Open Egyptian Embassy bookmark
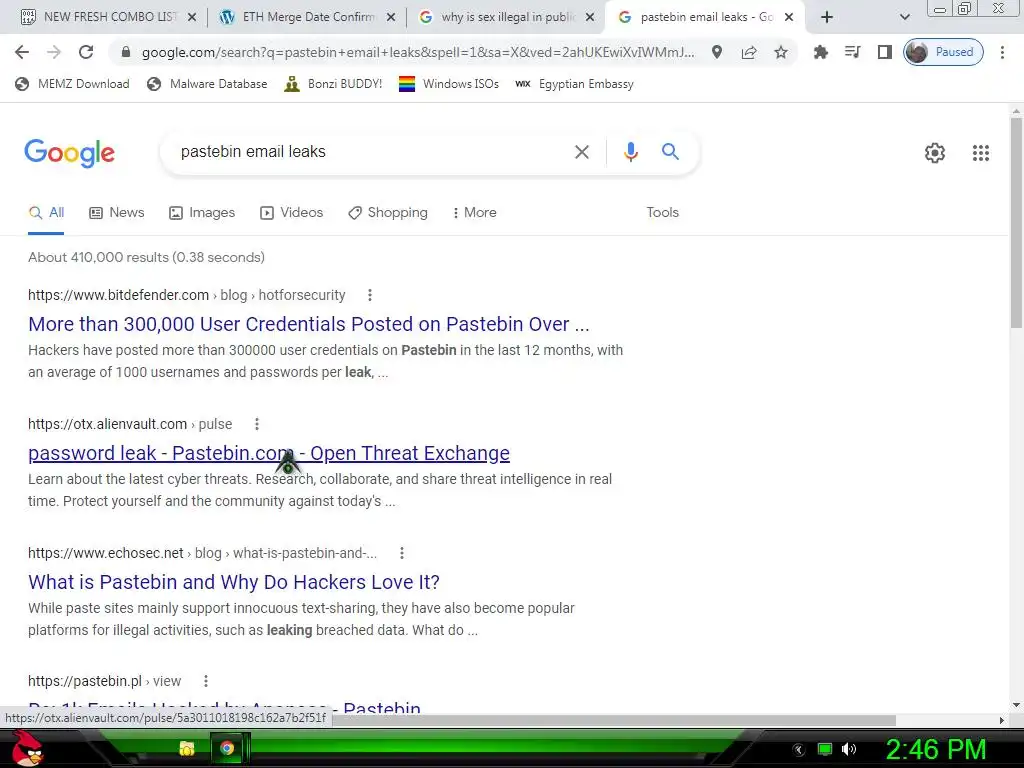1024x768 pixels. [x=574, y=84]
